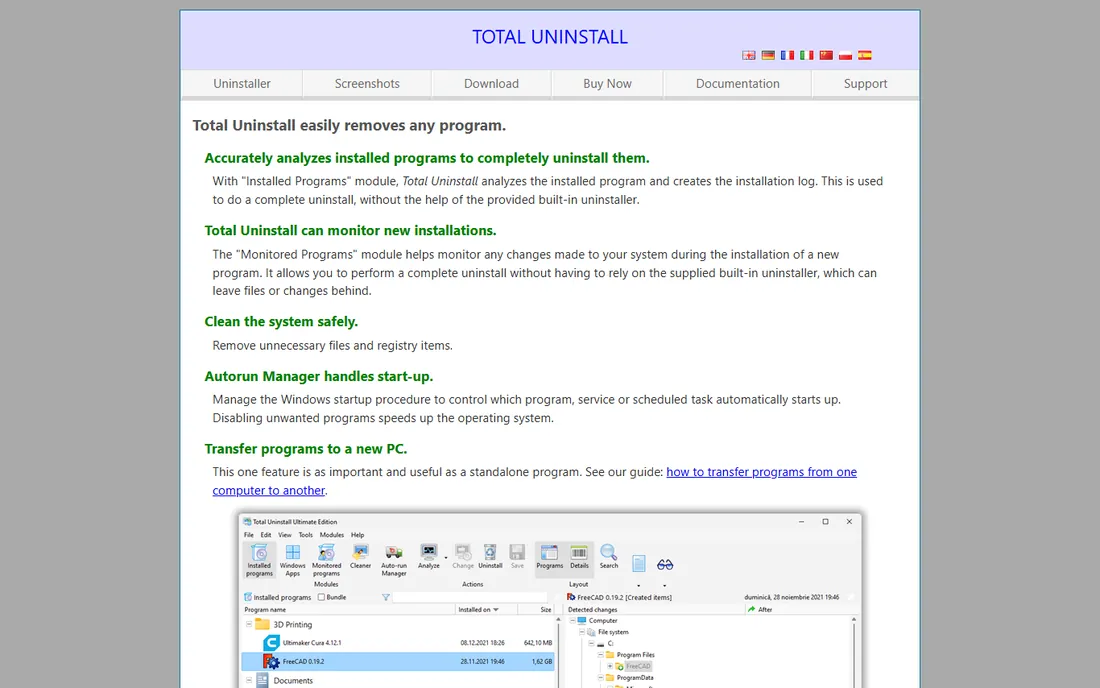The width and height of the screenshot is (1100, 688).
Task: Open the File menu in app screenshot
Action: [249, 535]
